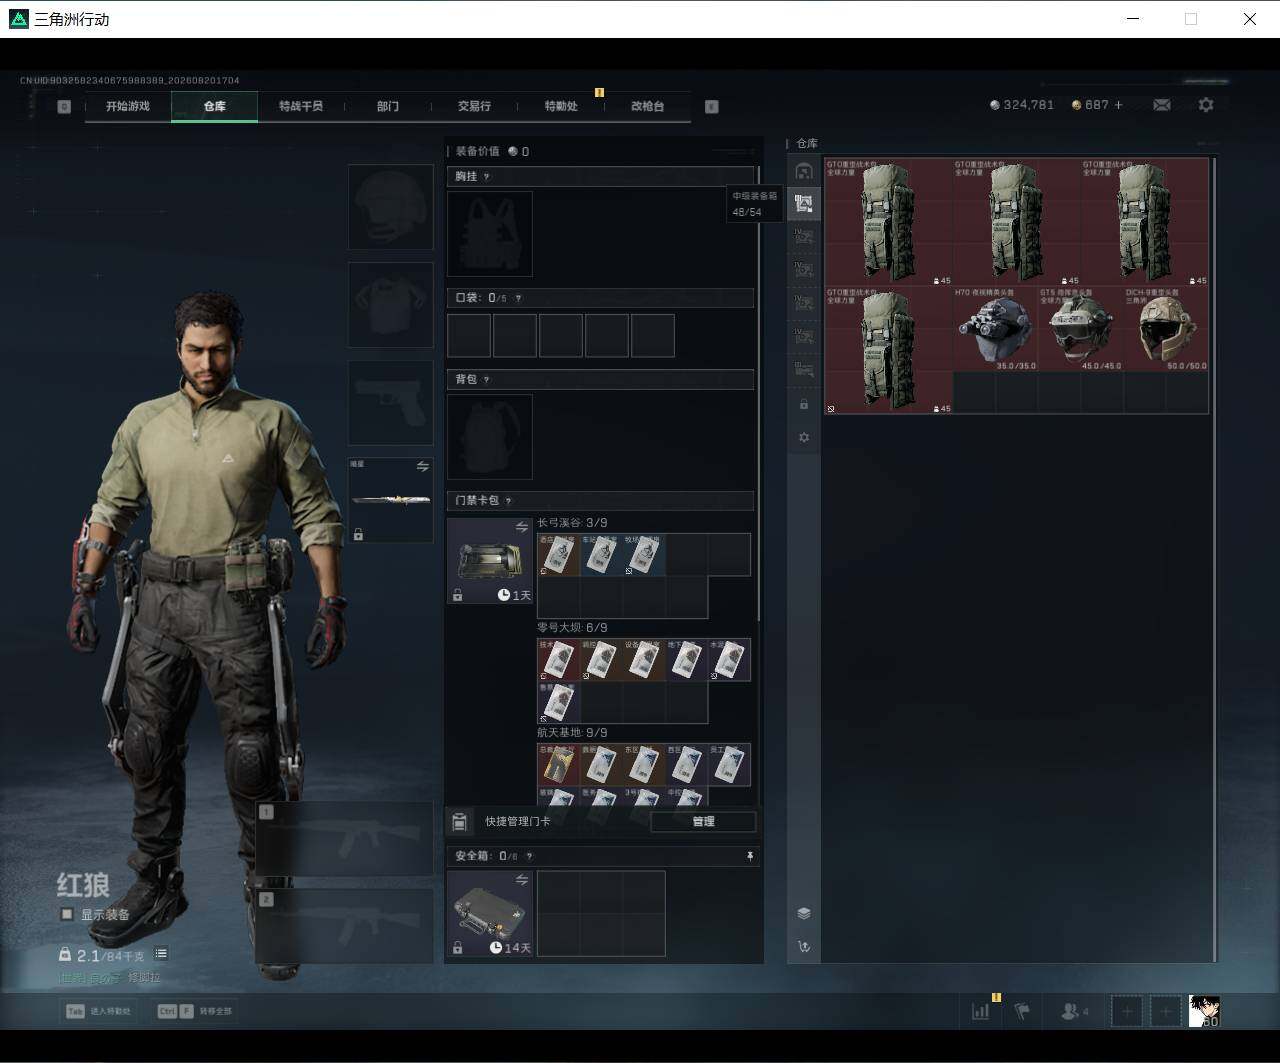
Task: Click the 转移全部 shortcut button
Action: tap(195, 1011)
